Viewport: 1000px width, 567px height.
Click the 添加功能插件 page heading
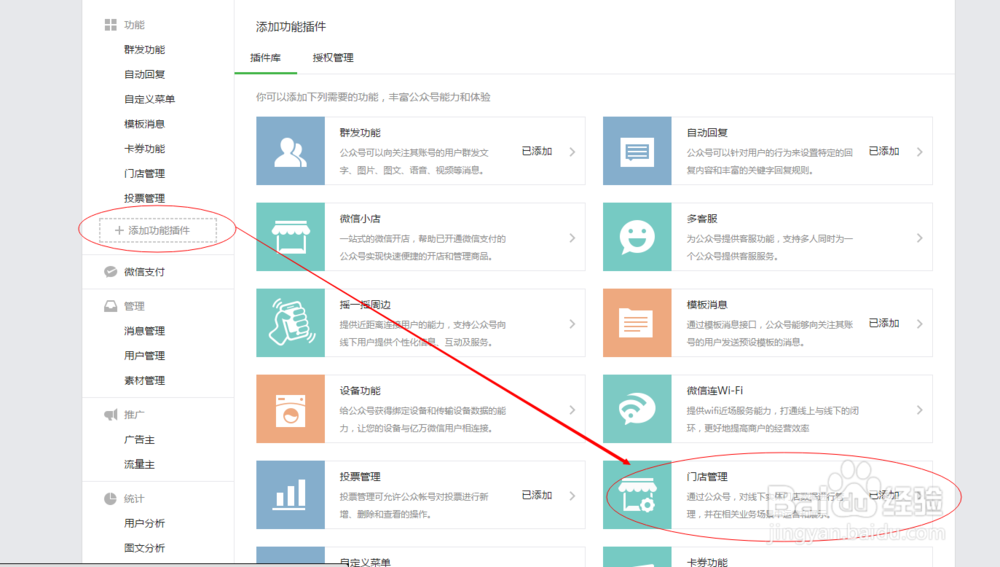(291, 27)
